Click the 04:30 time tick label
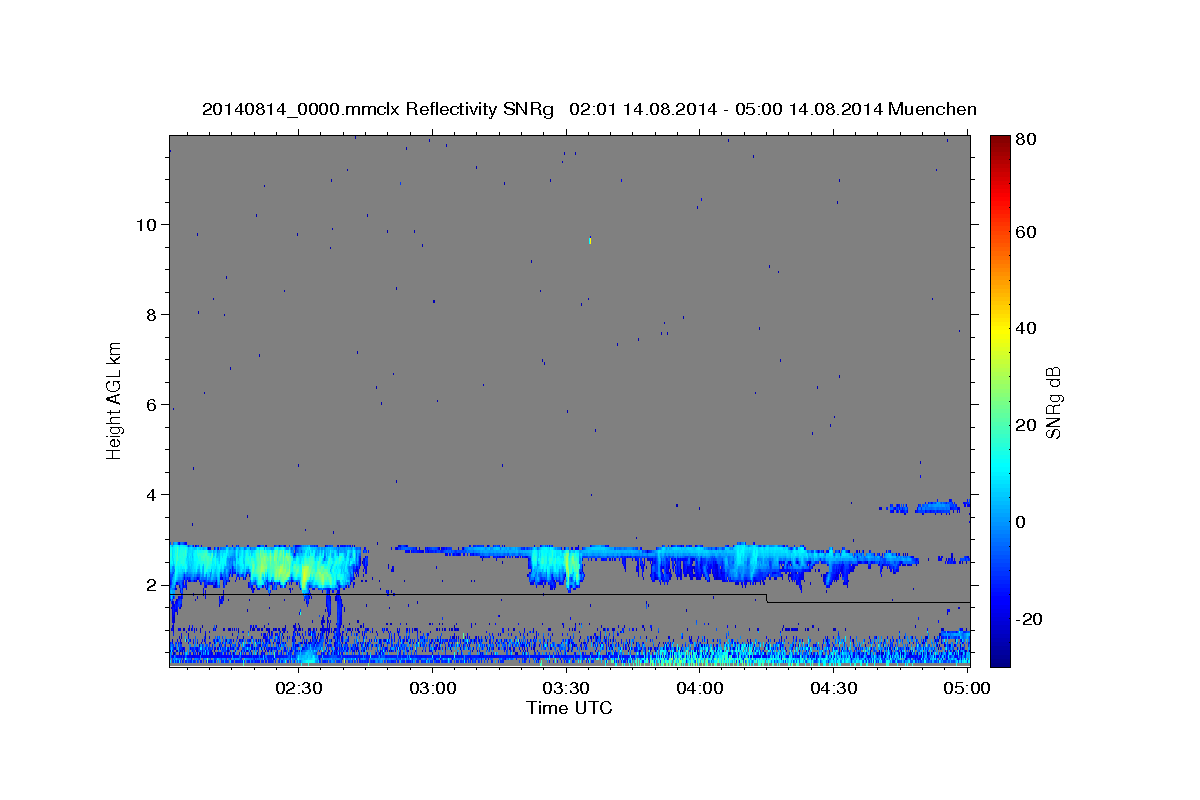This screenshot has width=1200, height=800. [x=832, y=689]
